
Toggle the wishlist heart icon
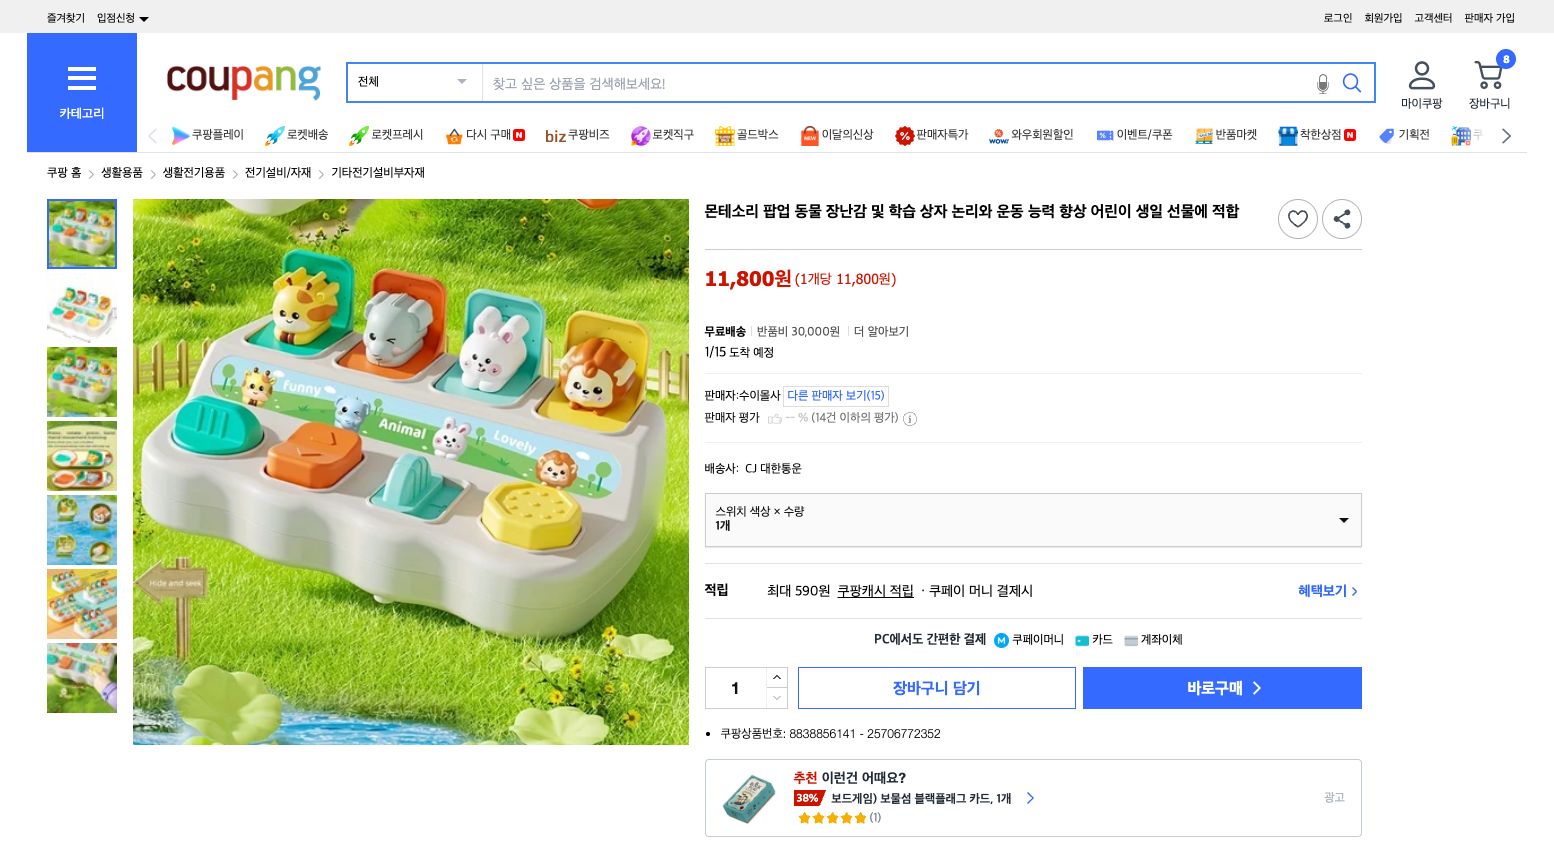click(x=1297, y=219)
